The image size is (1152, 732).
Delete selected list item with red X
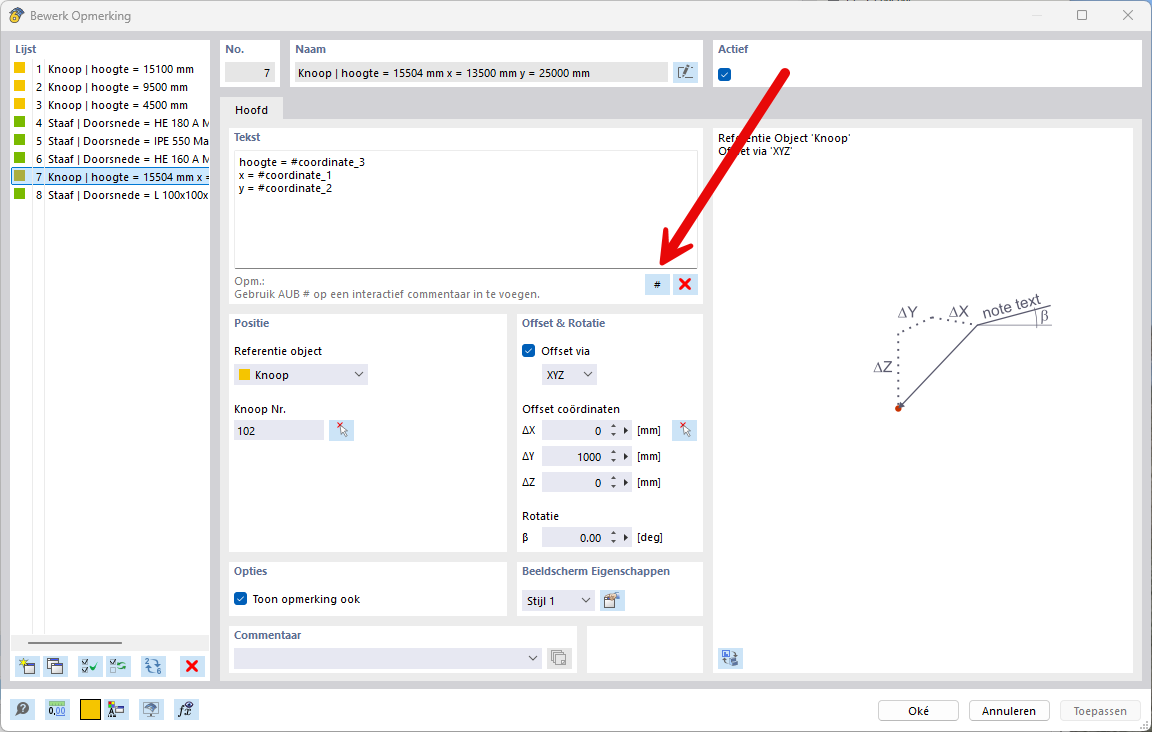[192, 667]
